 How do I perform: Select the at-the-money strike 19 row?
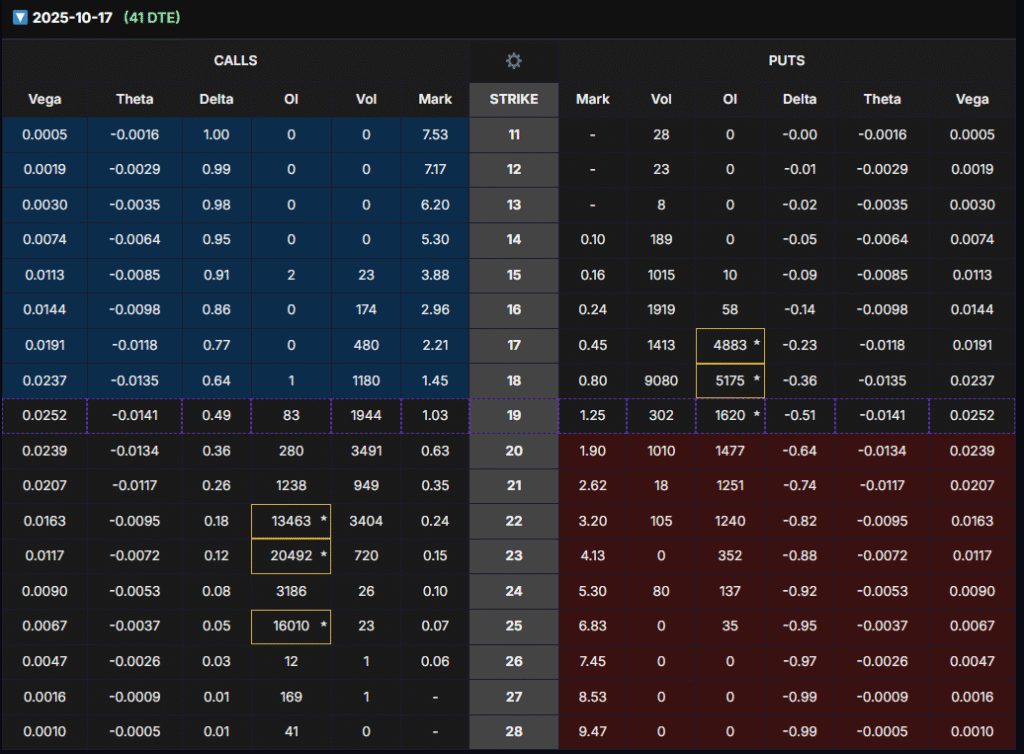(x=513, y=416)
